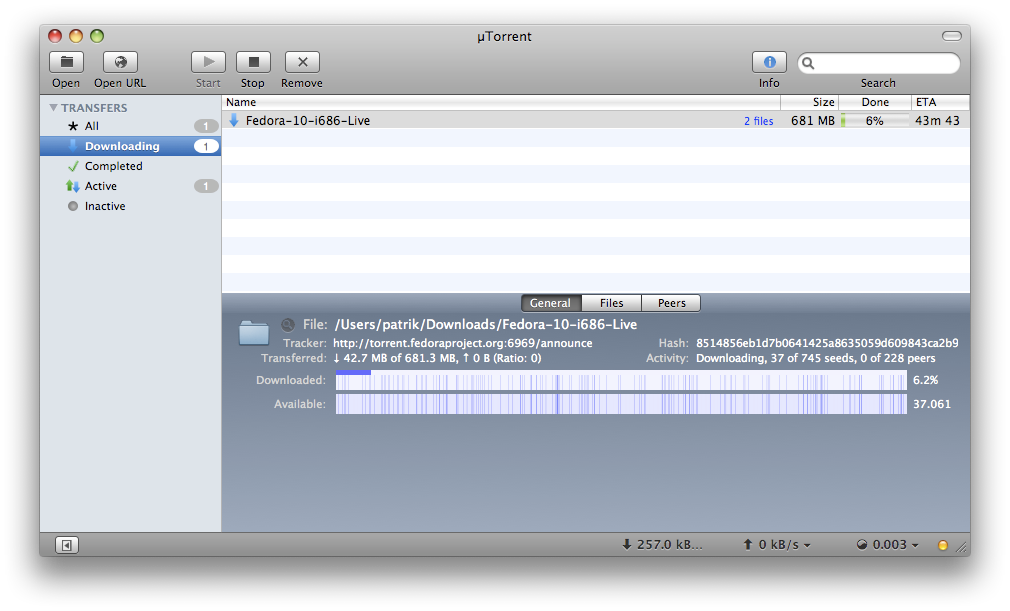Toggle the sidebar with the bottom-left button
The height and width of the screenshot is (611, 1010).
click(x=66, y=545)
